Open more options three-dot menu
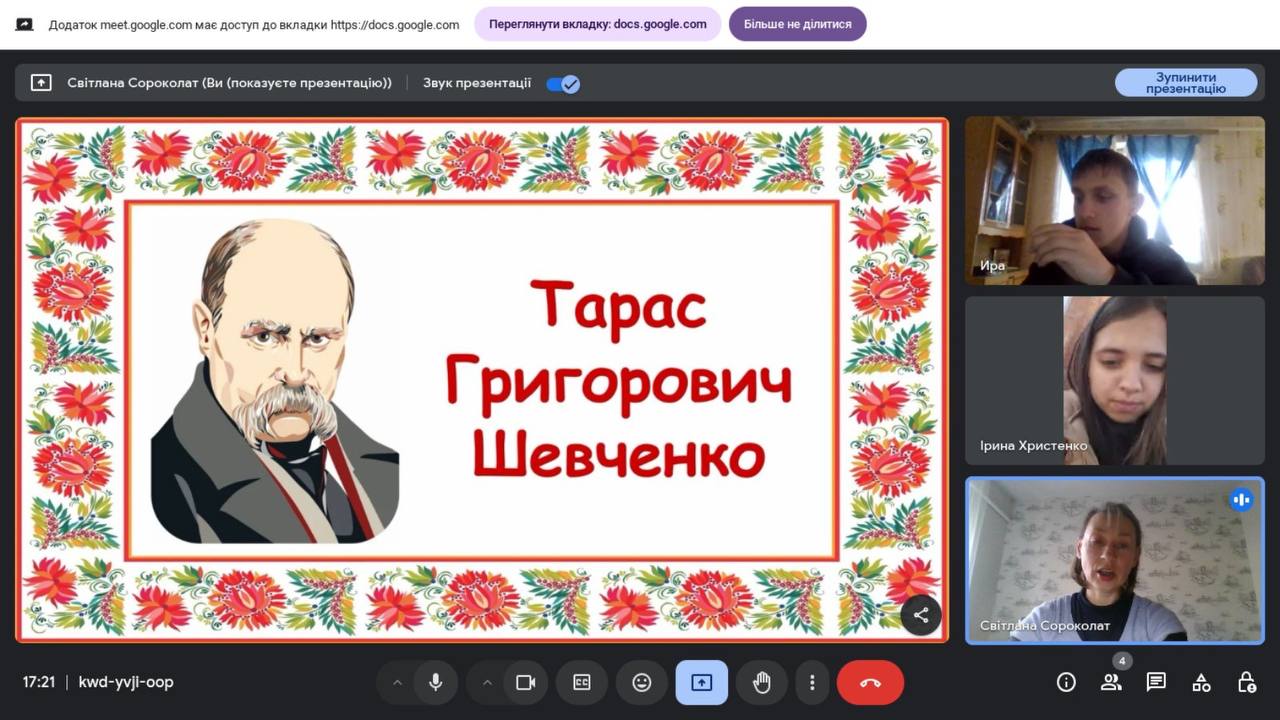1280x720 pixels. click(812, 682)
